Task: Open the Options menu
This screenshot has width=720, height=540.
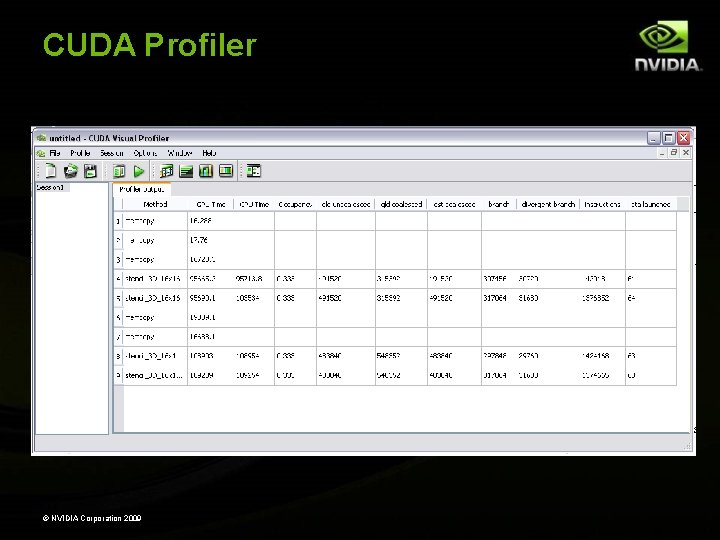Action: 145,153
